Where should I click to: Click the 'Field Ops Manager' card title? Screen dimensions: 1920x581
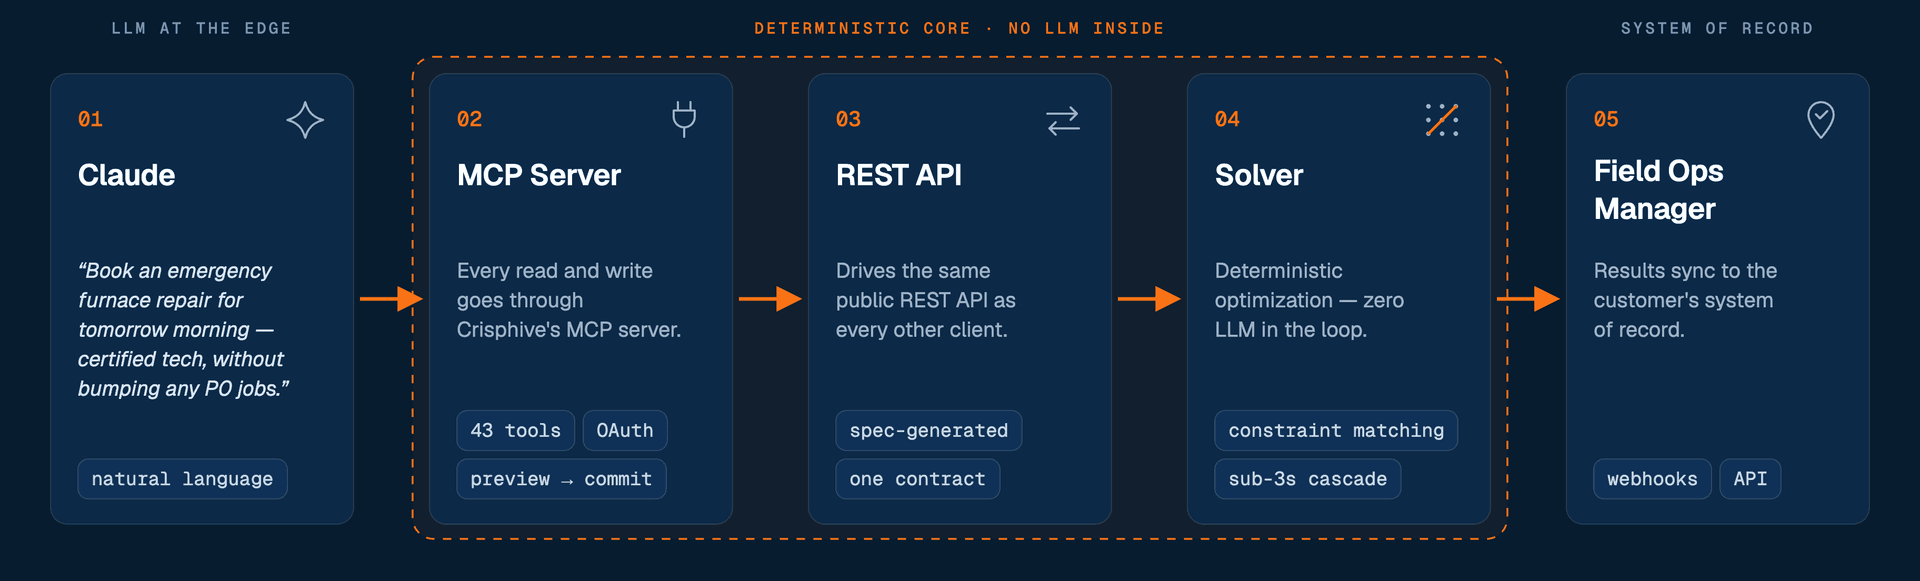1658,190
